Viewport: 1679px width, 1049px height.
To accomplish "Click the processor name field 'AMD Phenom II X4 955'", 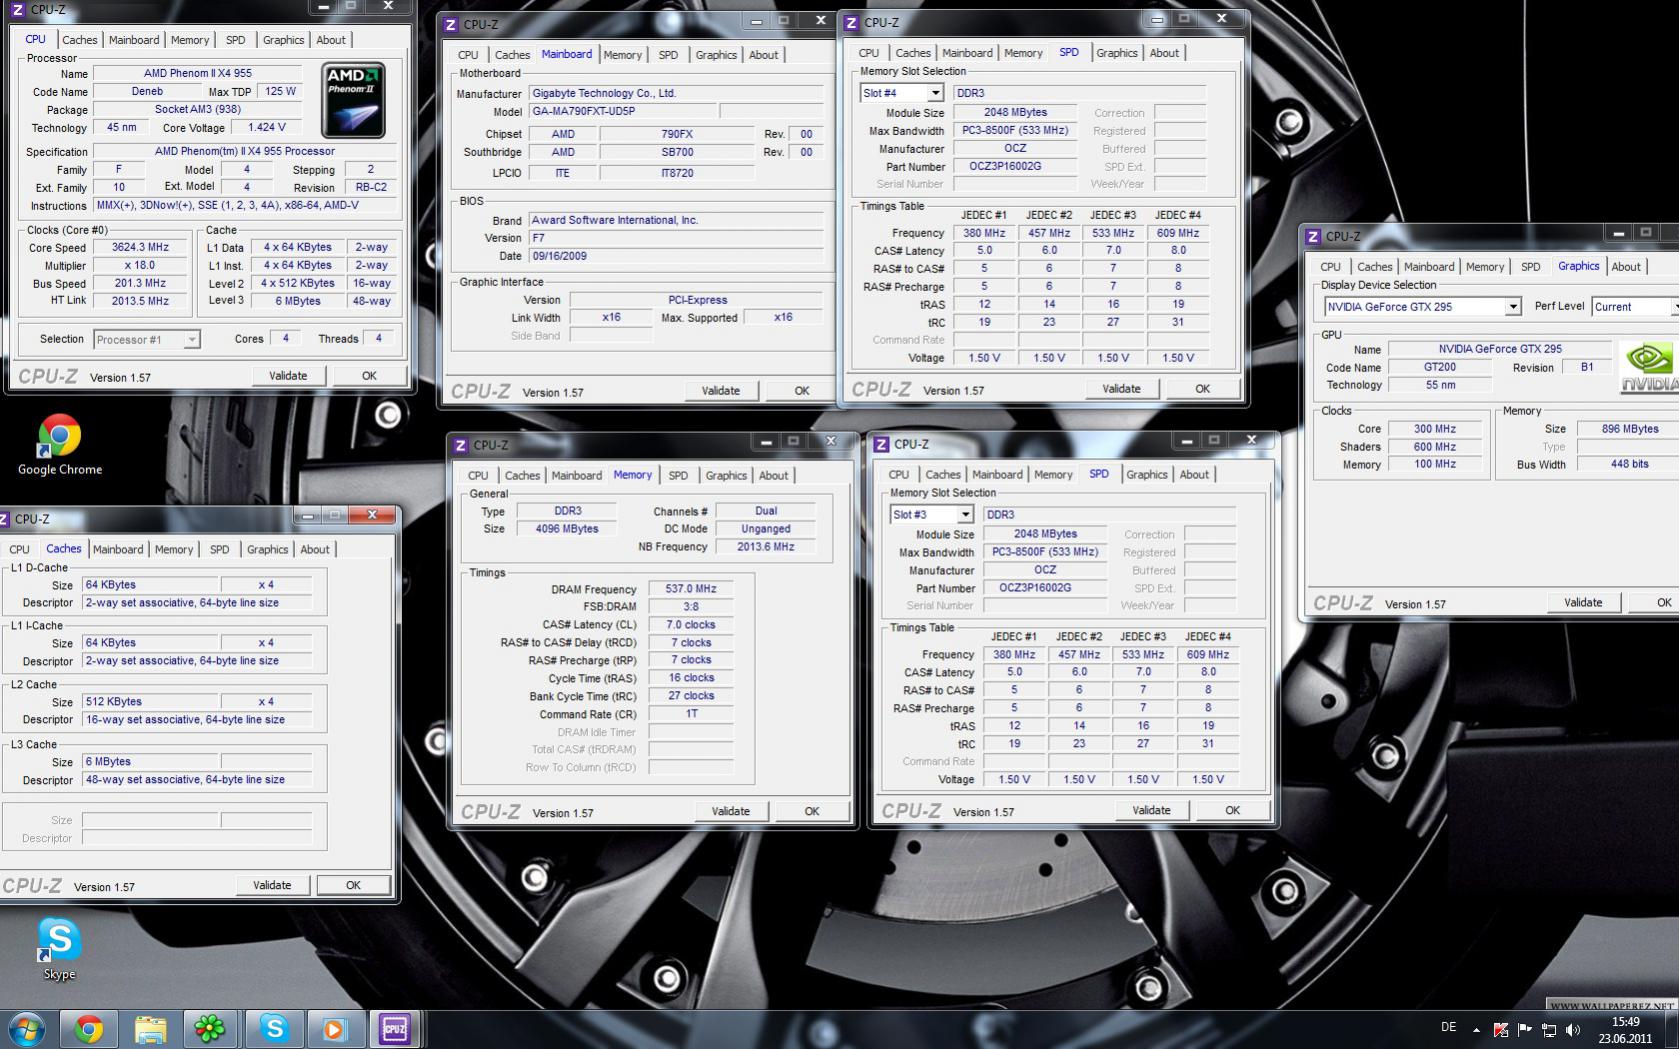I will point(198,74).
